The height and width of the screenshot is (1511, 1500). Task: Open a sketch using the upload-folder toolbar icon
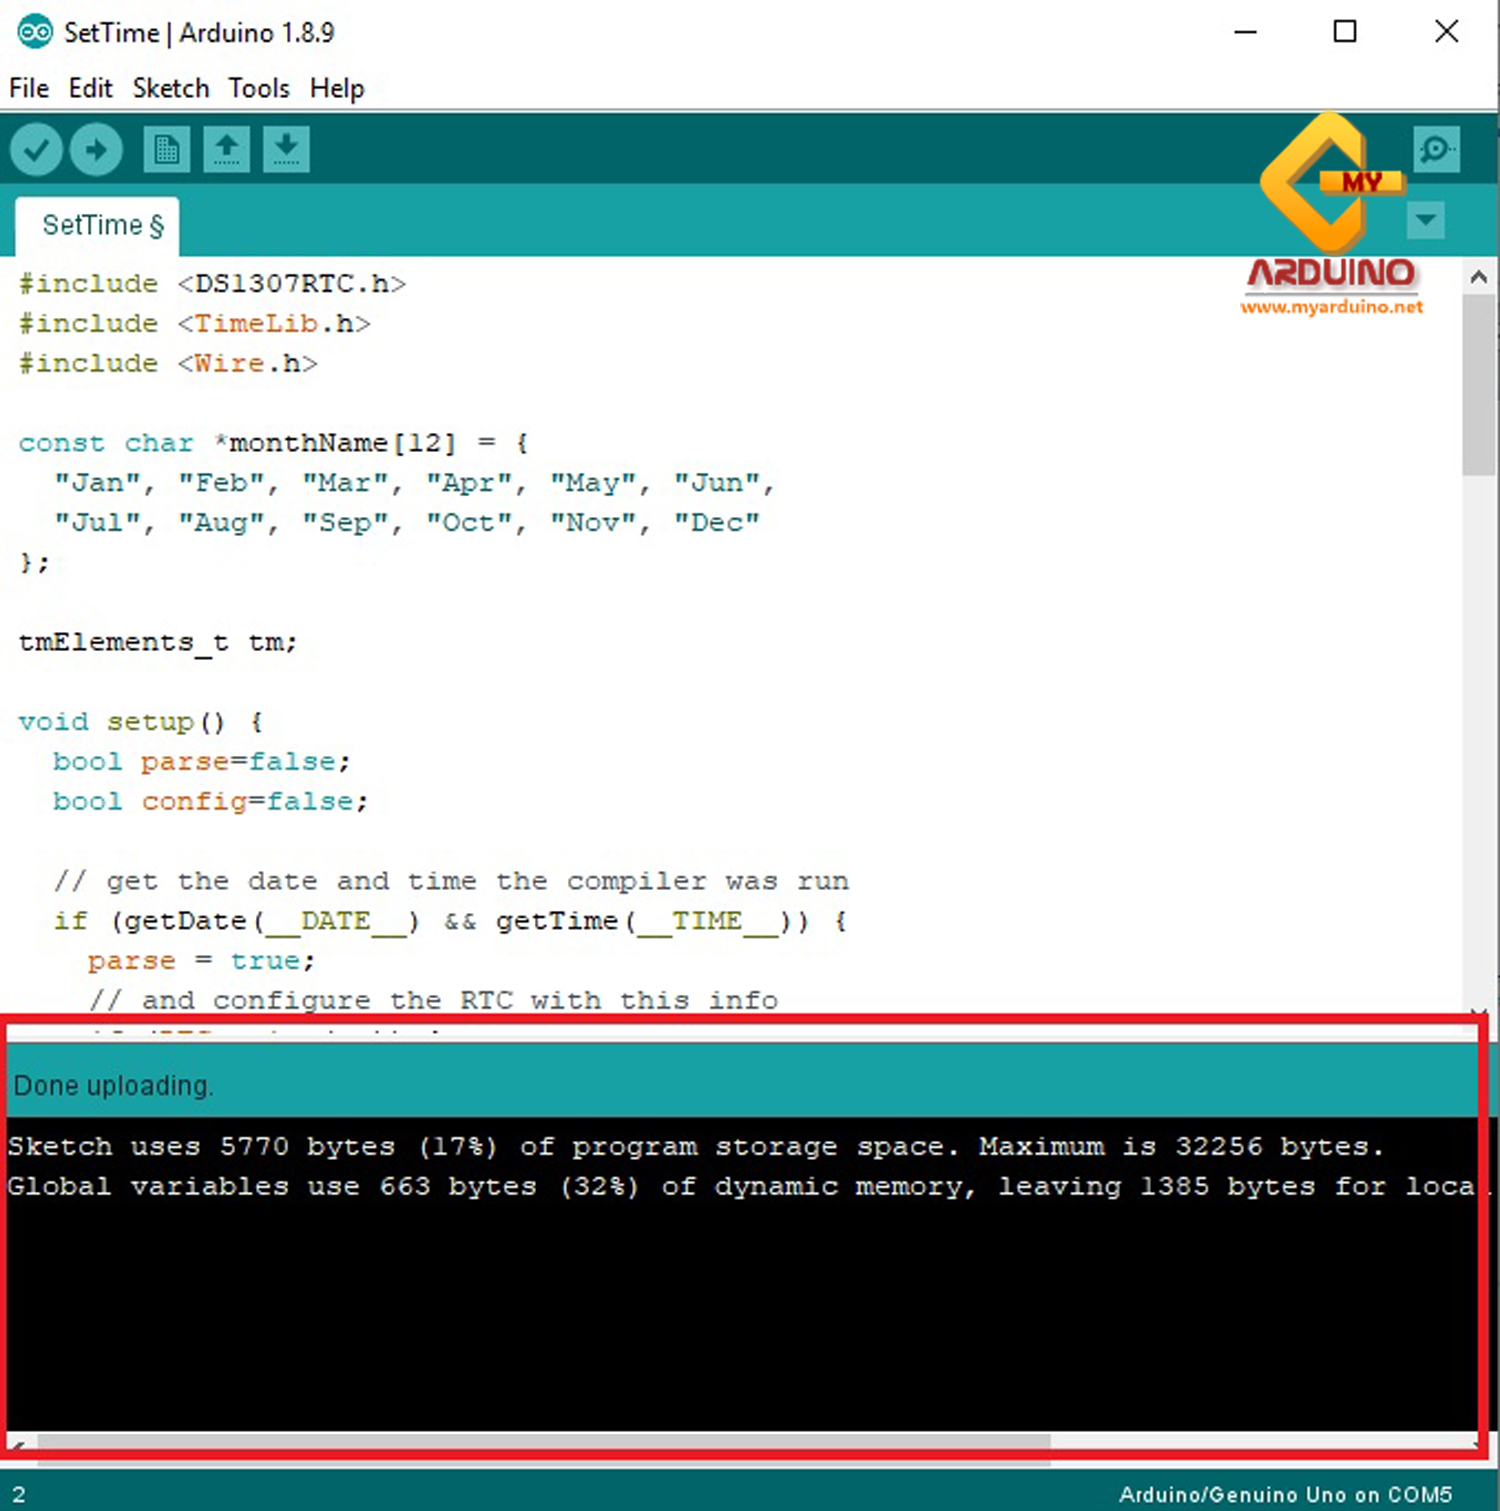(226, 148)
